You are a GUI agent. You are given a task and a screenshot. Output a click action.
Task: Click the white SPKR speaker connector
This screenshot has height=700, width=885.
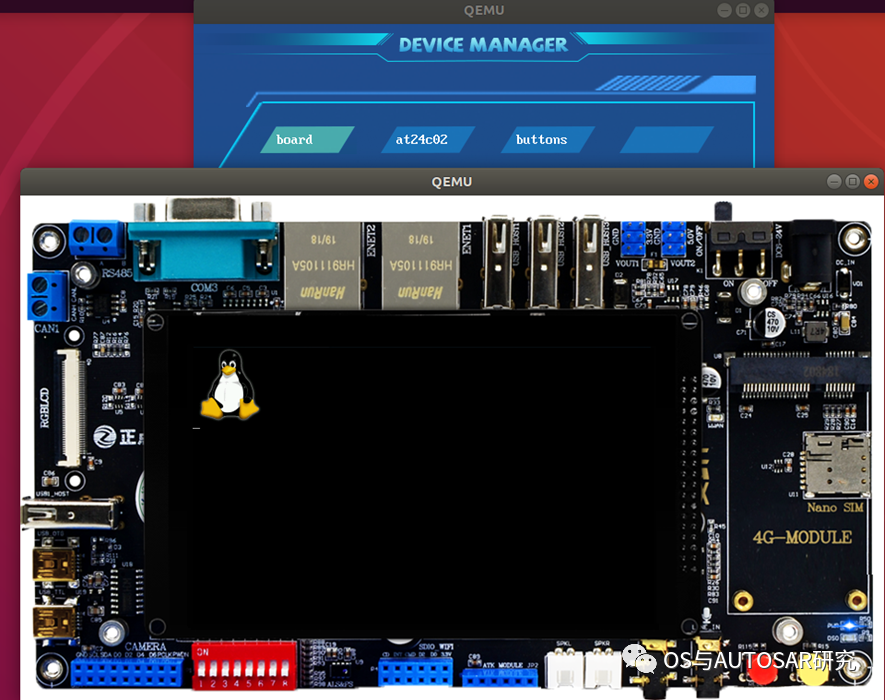click(x=602, y=668)
